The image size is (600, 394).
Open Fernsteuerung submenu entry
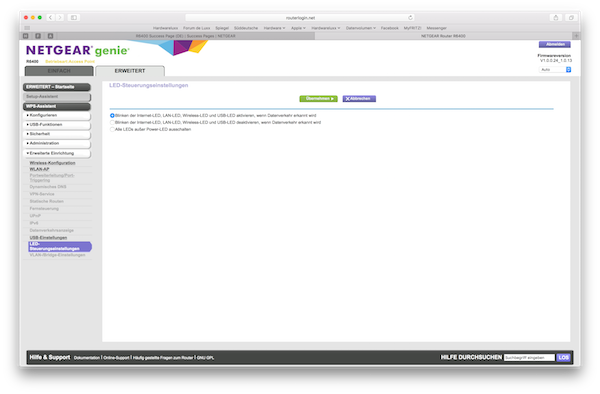coord(44,209)
